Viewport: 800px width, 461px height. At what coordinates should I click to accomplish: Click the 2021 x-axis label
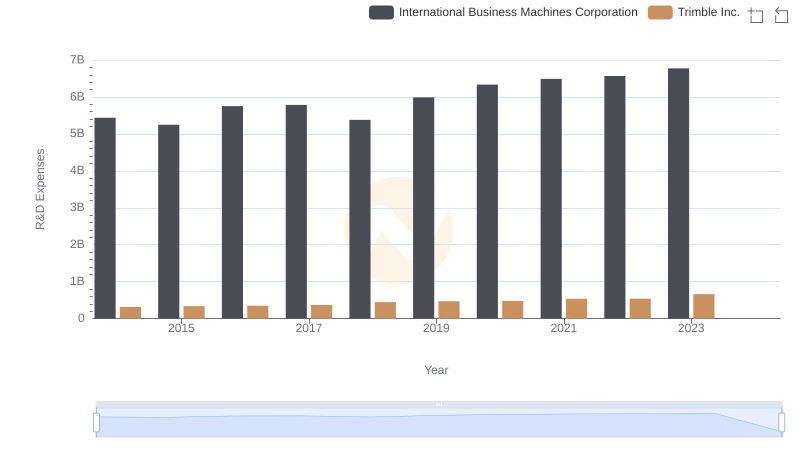point(563,328)
